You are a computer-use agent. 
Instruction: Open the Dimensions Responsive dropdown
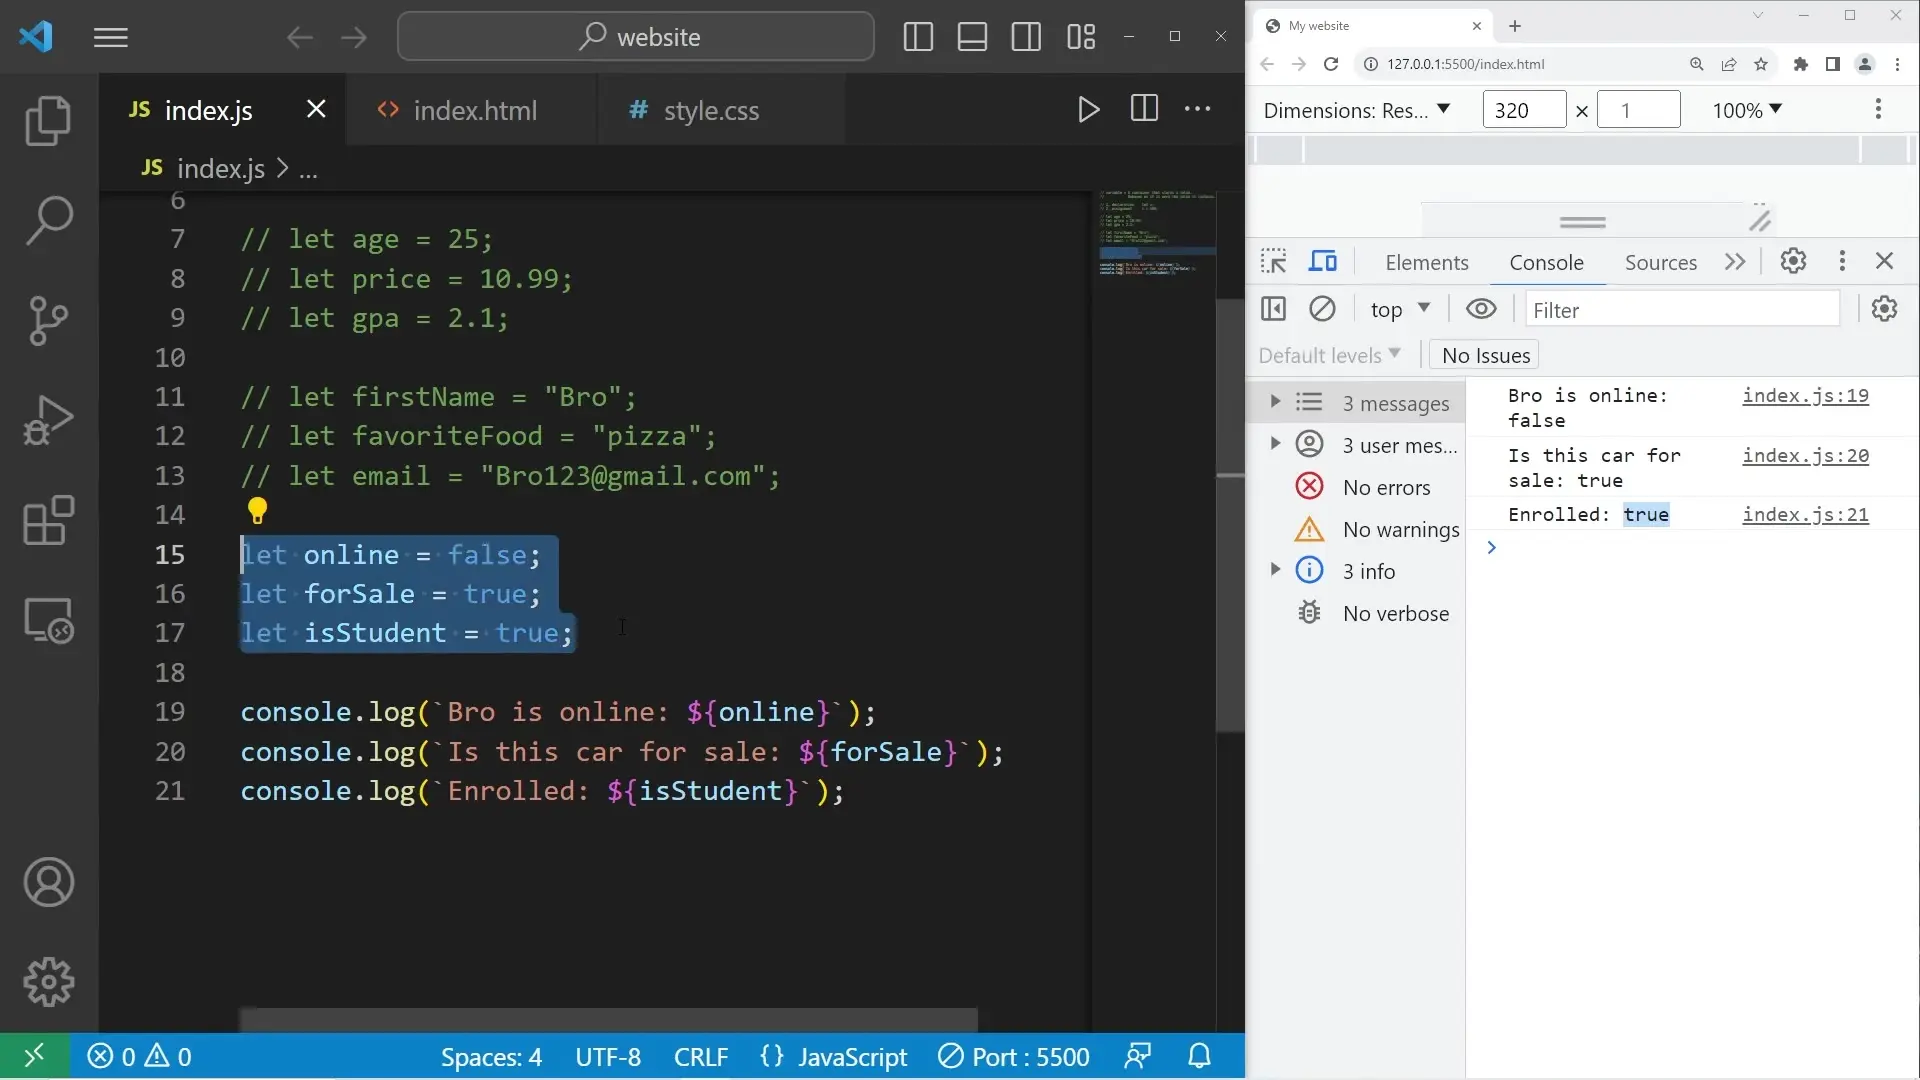point(1357,110)
